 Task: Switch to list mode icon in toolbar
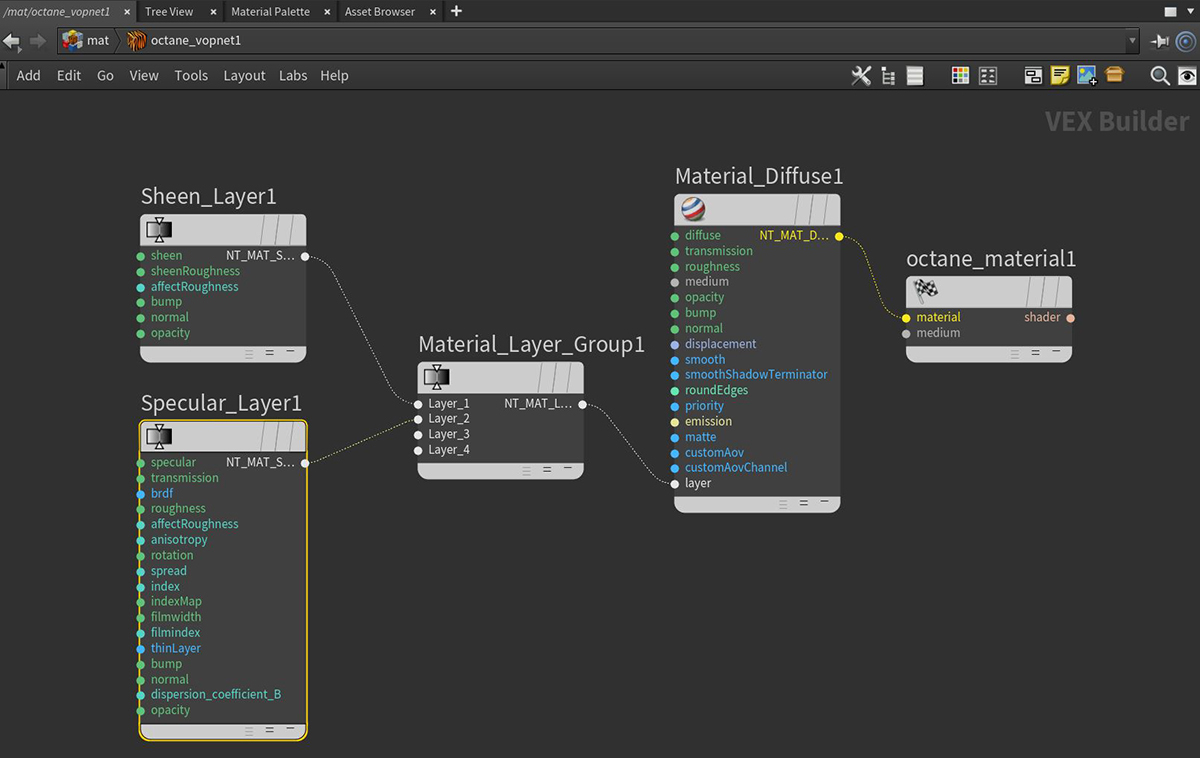click(915, 76)
